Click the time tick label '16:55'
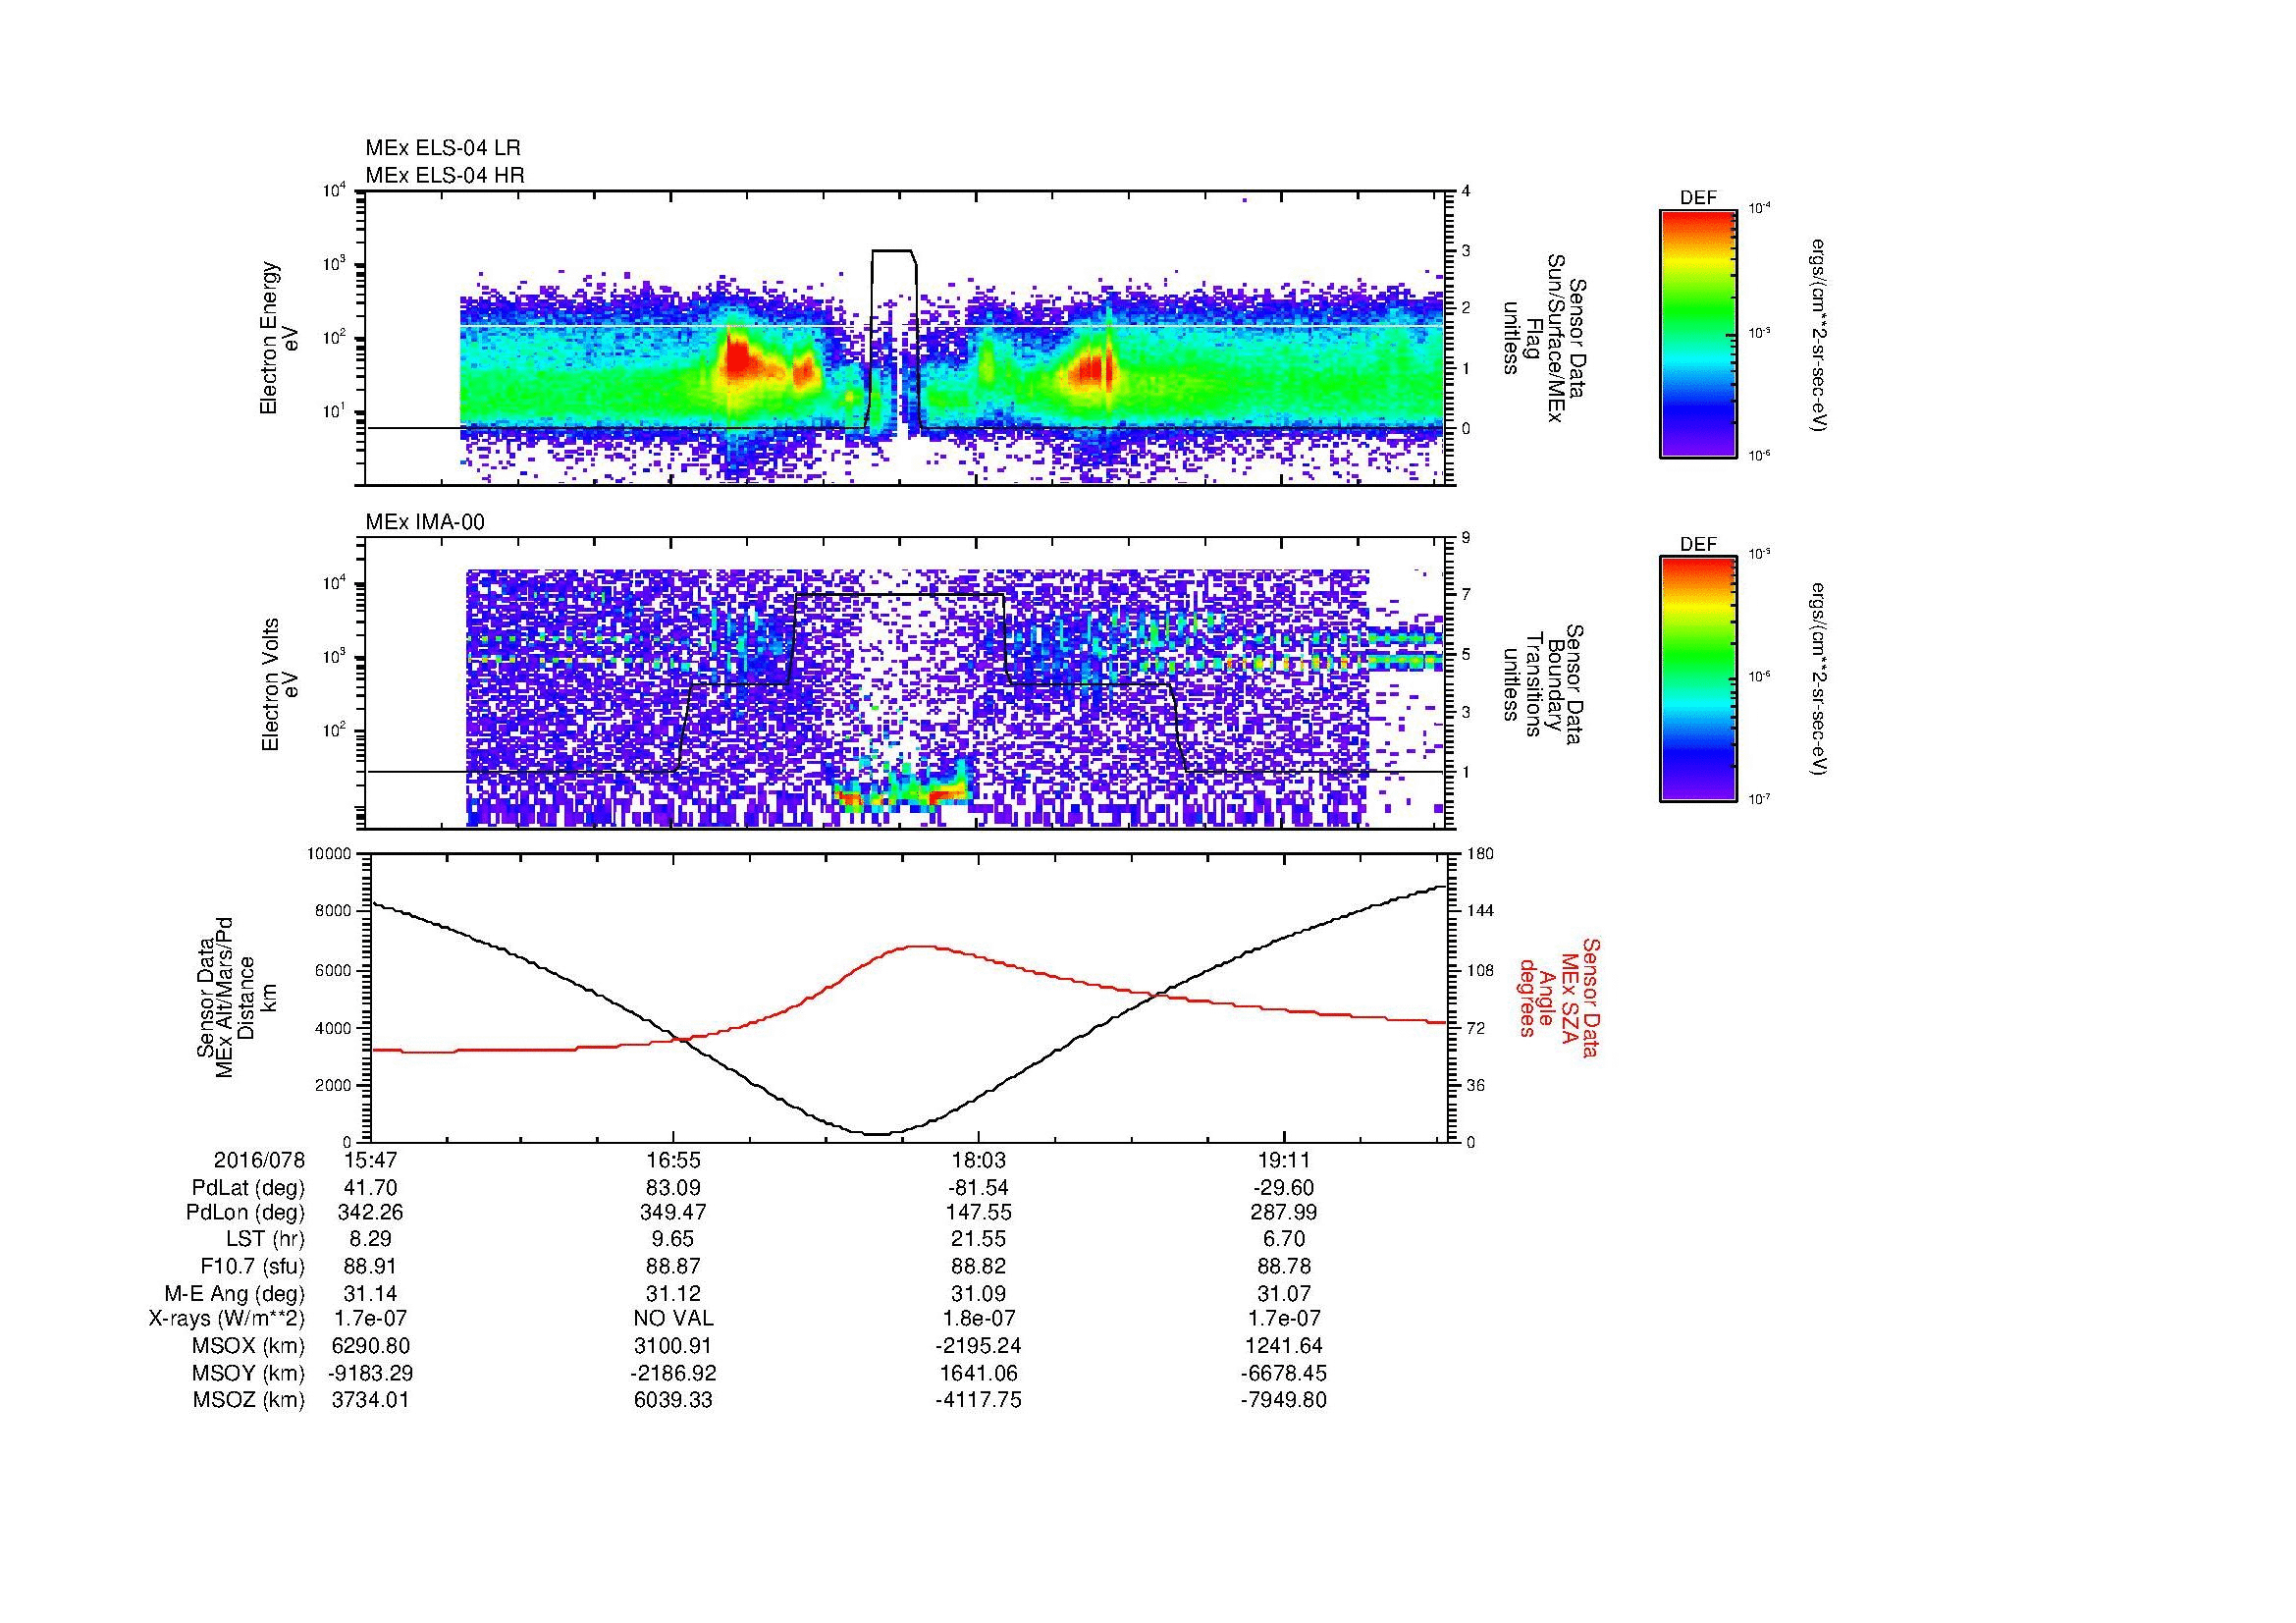Viewport: 2296px width, 1623px height. 674,1160
